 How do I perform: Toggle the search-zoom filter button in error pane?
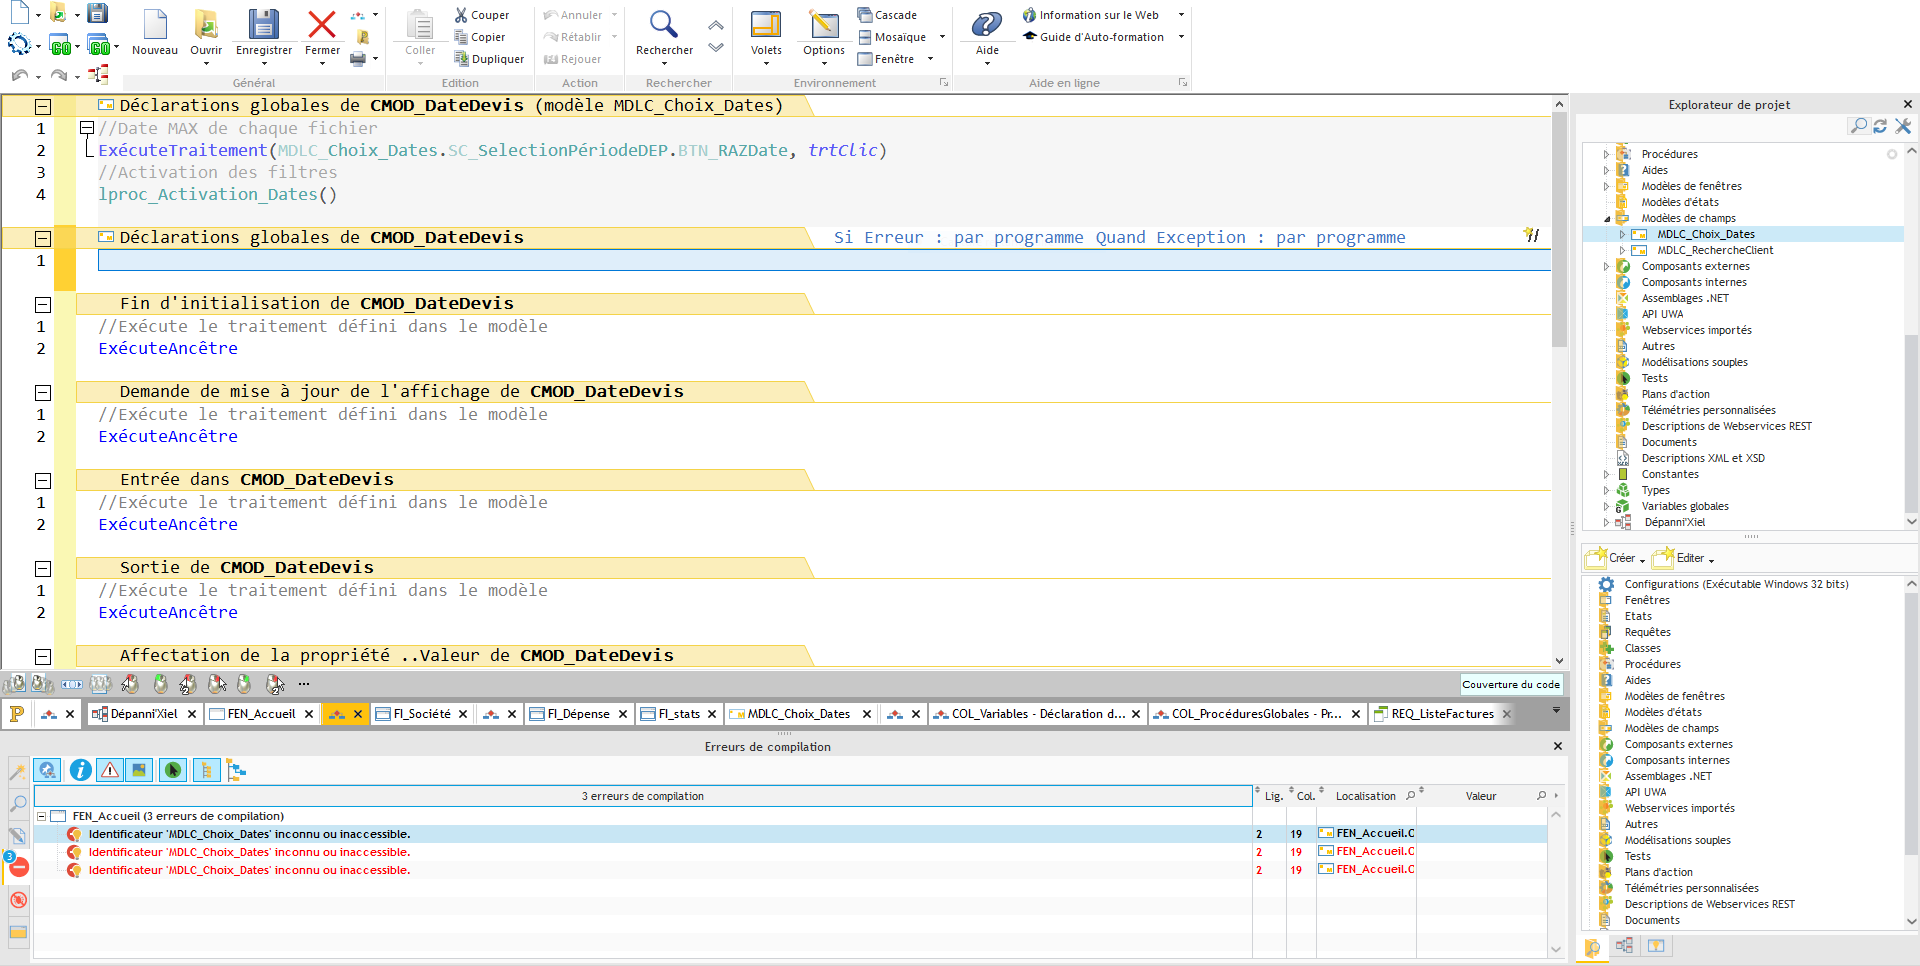coord(47,770)
